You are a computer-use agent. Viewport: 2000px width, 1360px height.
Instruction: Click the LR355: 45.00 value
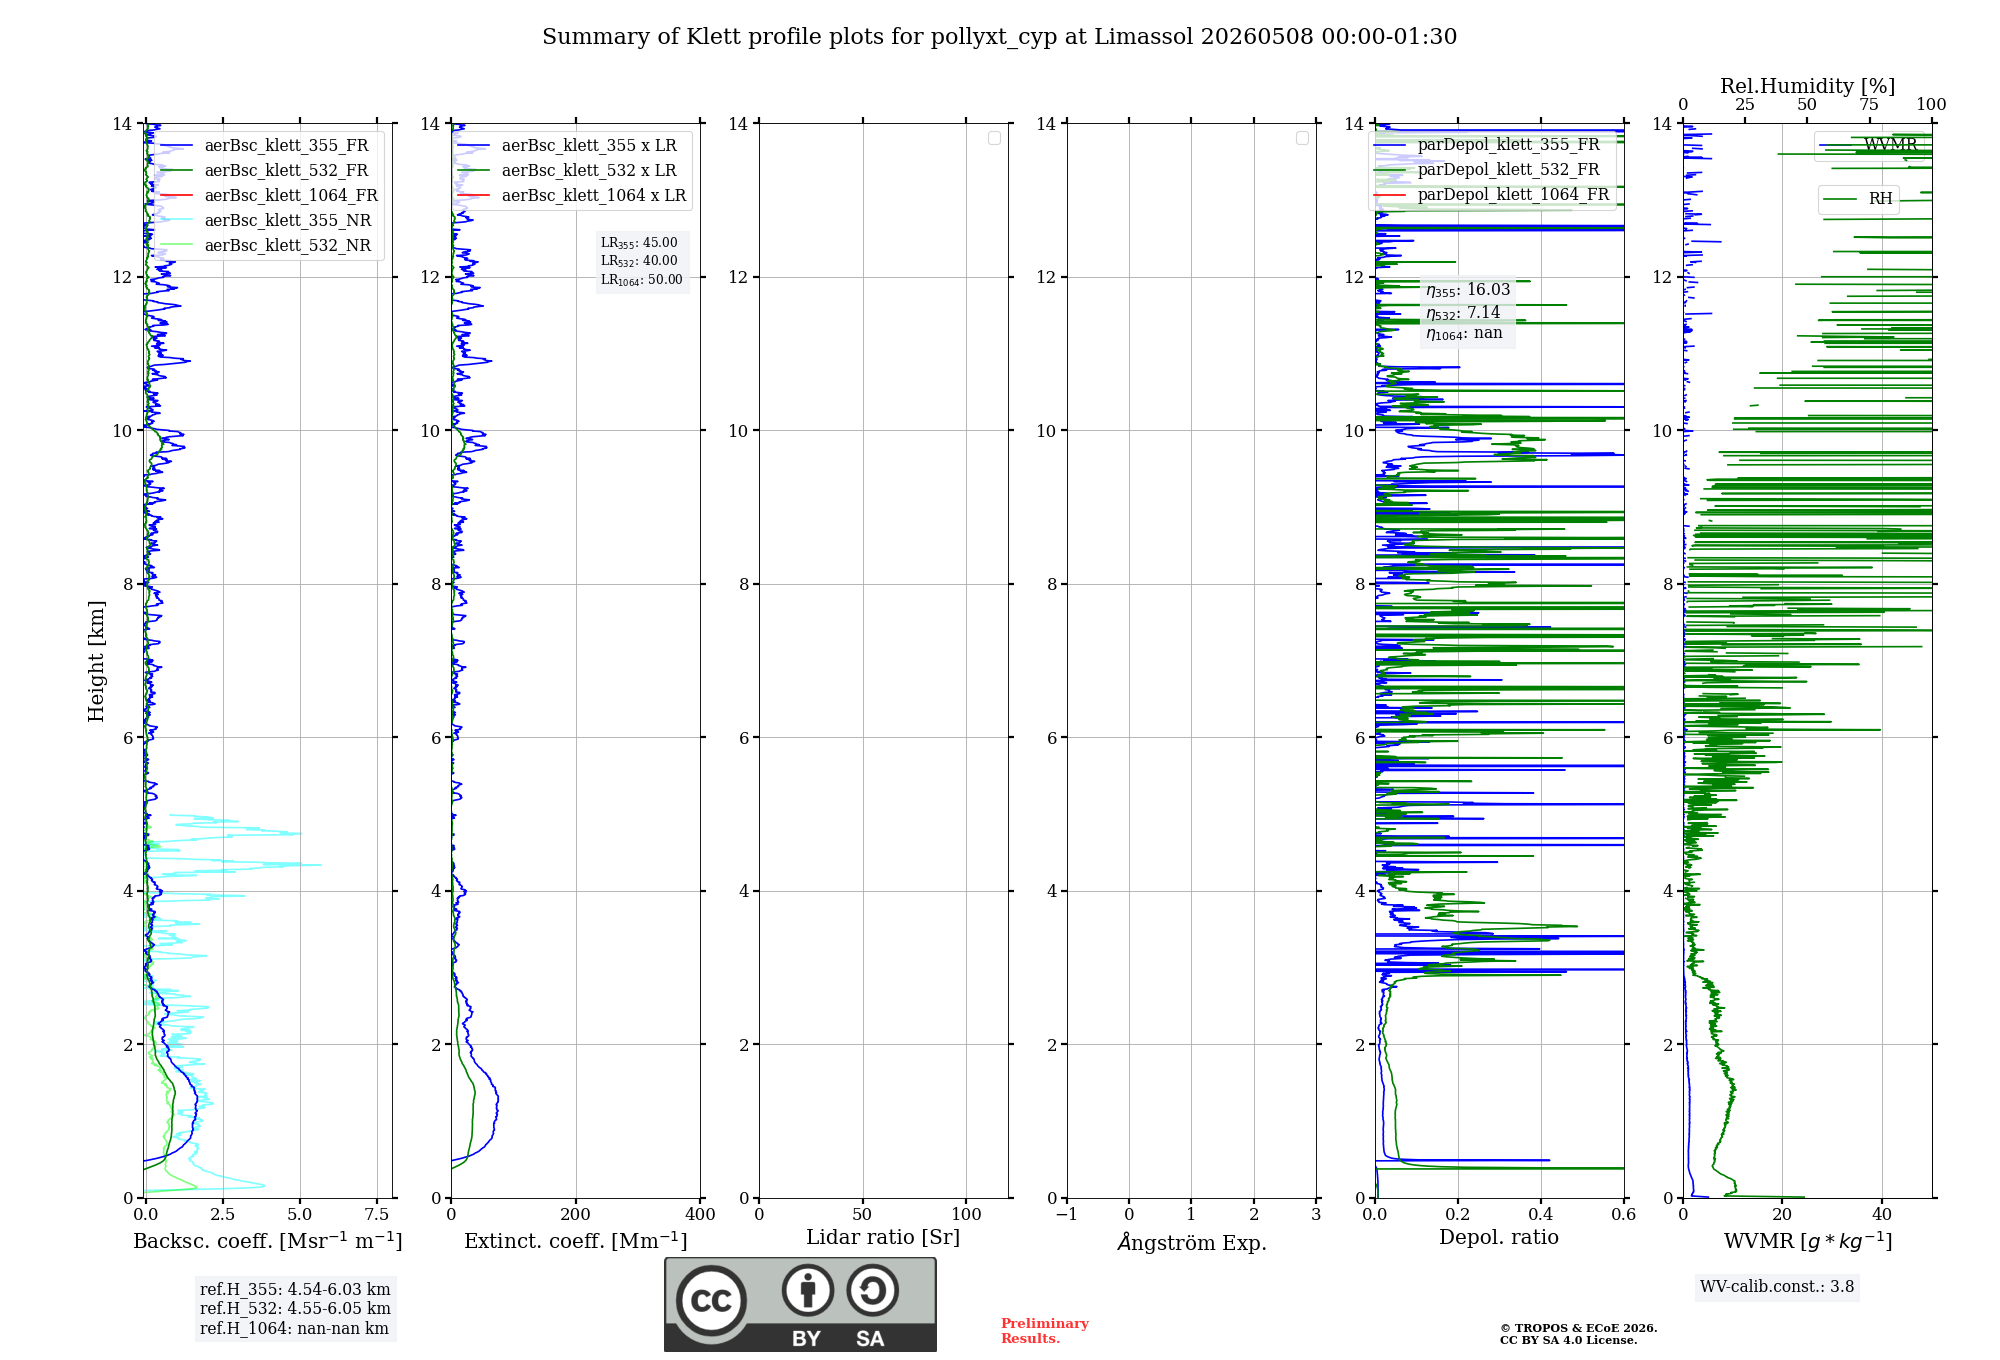[x=639, y=243]
